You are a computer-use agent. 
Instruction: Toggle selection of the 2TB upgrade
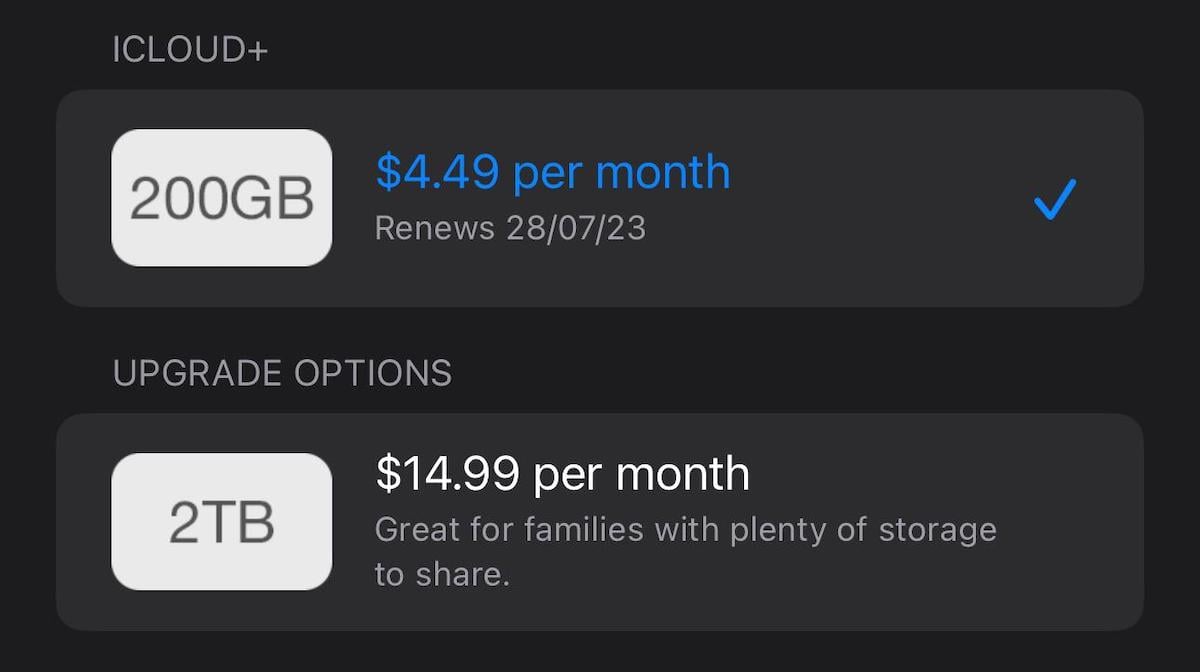coord(600,522)
